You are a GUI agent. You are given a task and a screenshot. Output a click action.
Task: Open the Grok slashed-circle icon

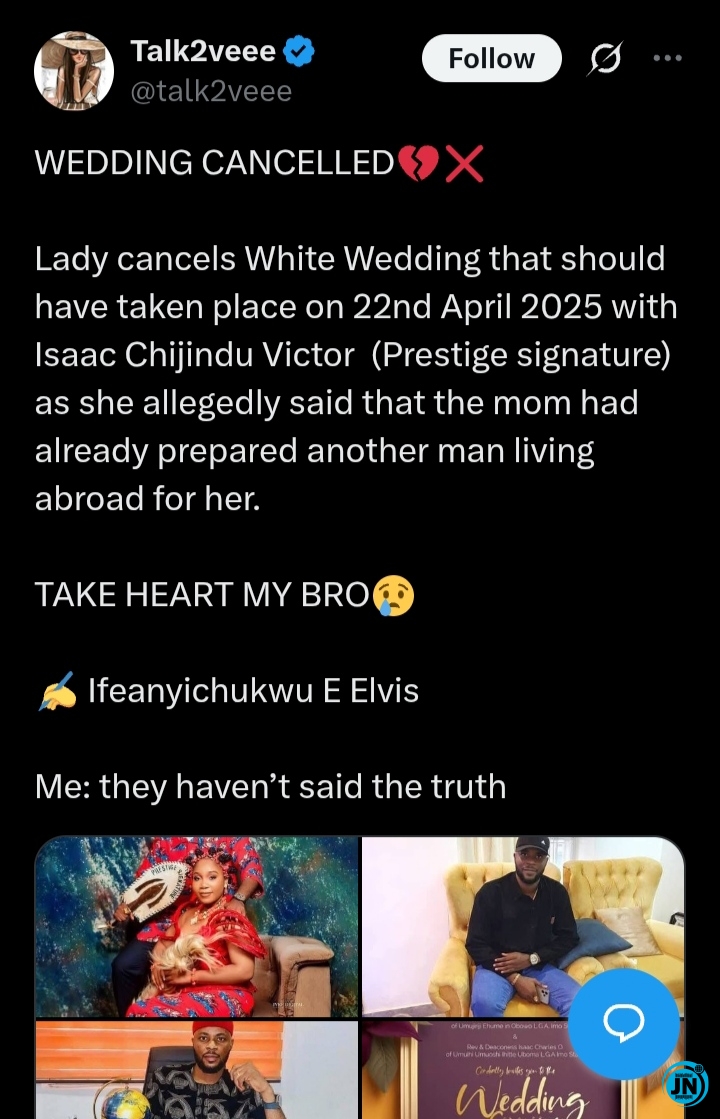605,58
